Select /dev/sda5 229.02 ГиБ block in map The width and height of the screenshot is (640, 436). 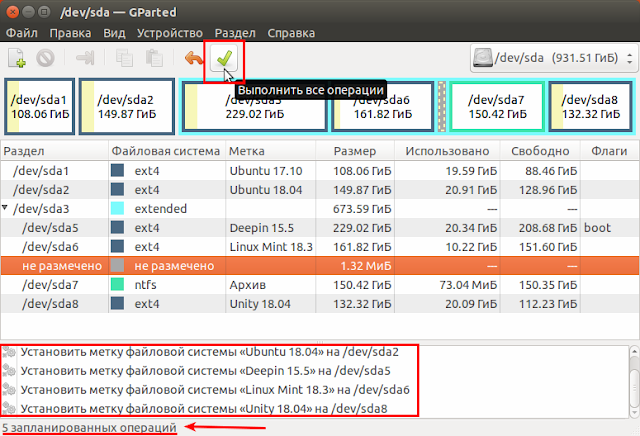point(254,107)
